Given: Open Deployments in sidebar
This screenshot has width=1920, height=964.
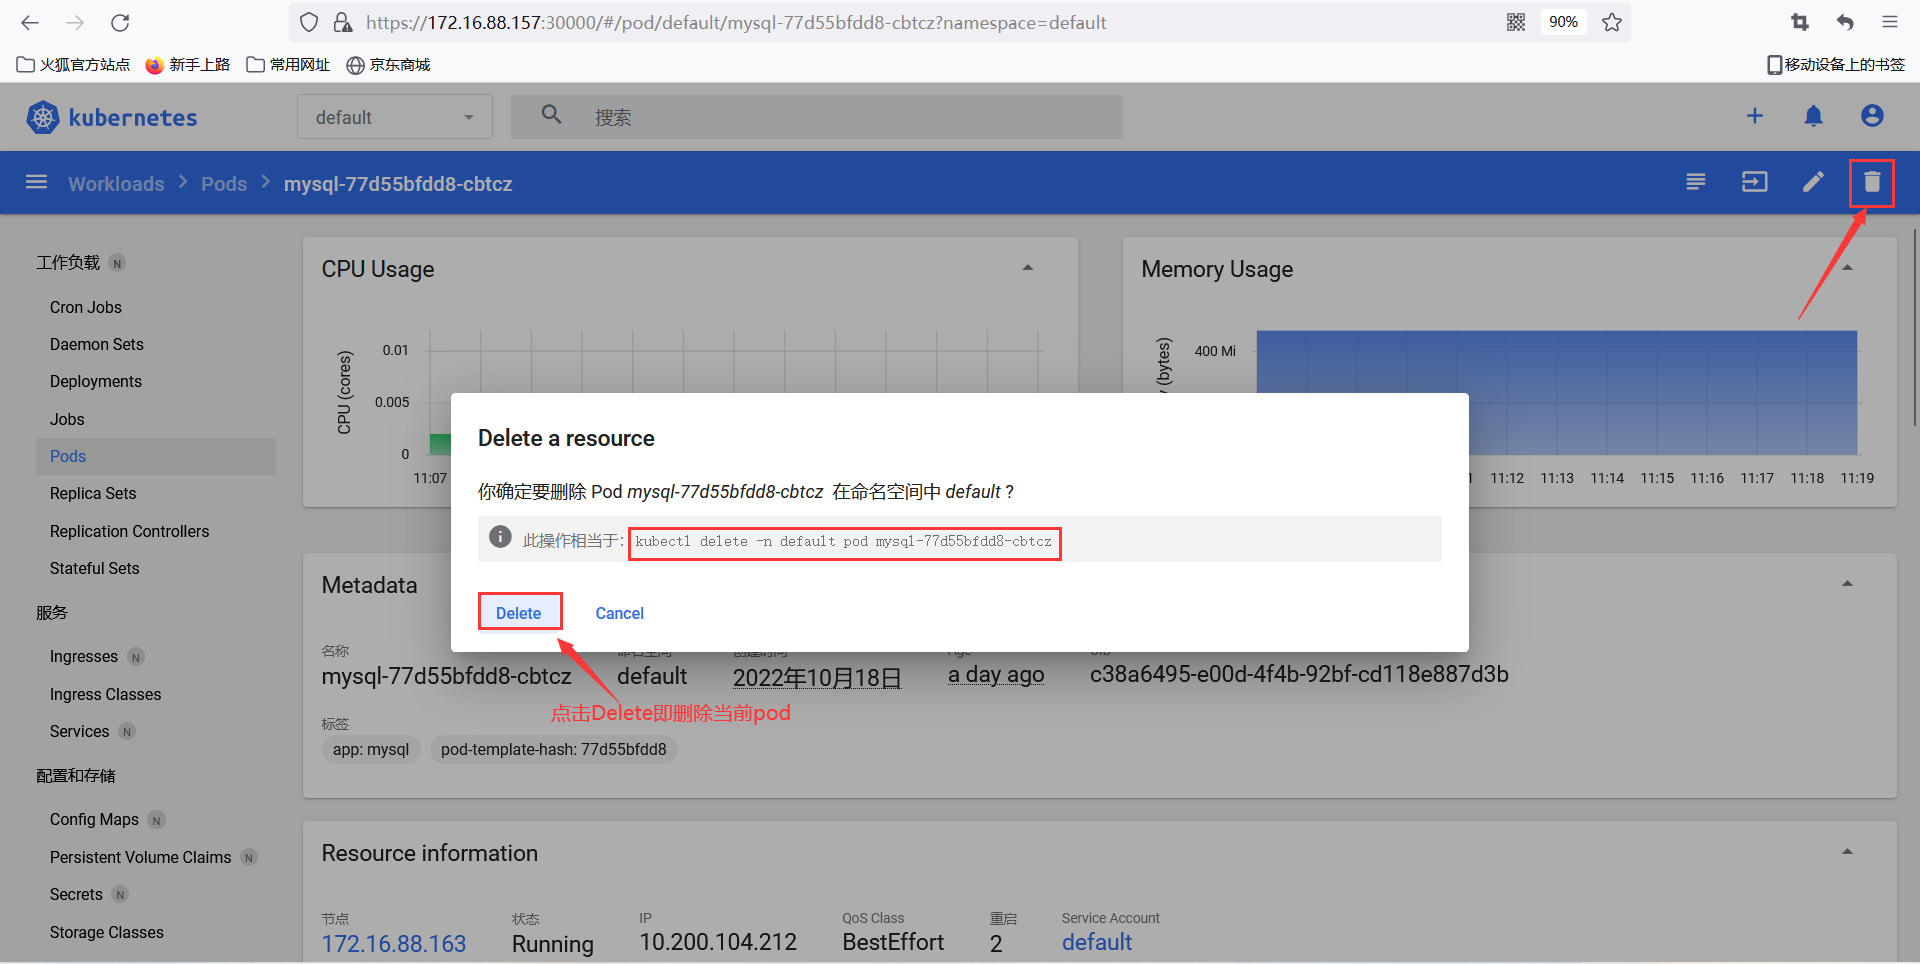Looking at the screenshot, I should pos(96,381).
